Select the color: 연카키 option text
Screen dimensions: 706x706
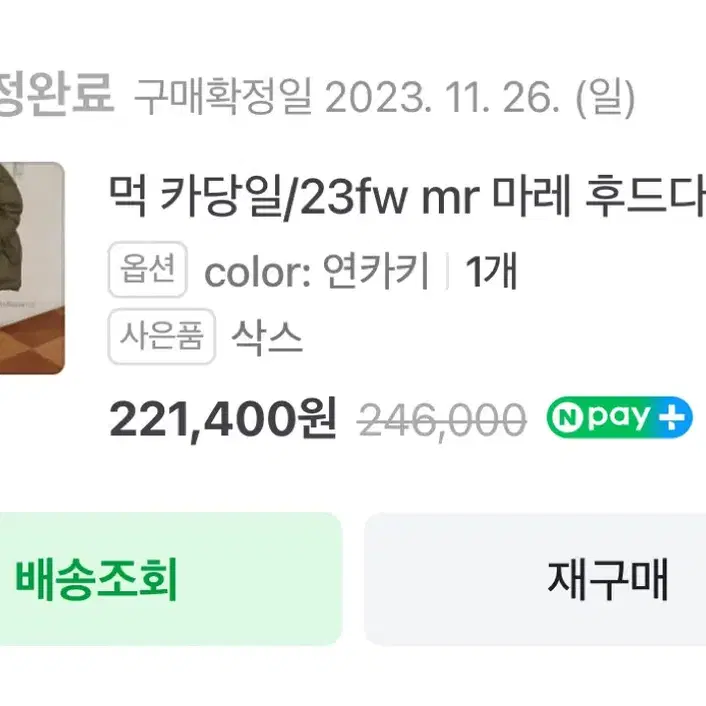317,271
